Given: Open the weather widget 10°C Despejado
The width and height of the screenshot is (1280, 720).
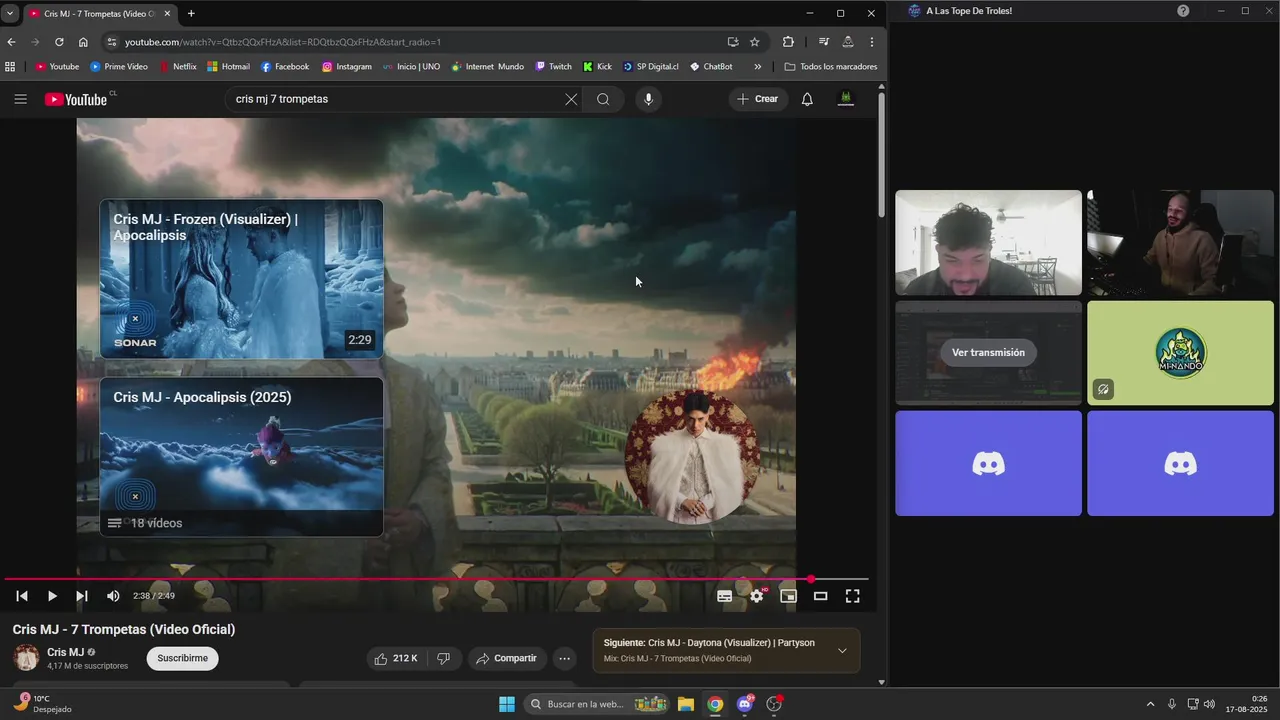Looking at the screenshot, I should (44, 704).
